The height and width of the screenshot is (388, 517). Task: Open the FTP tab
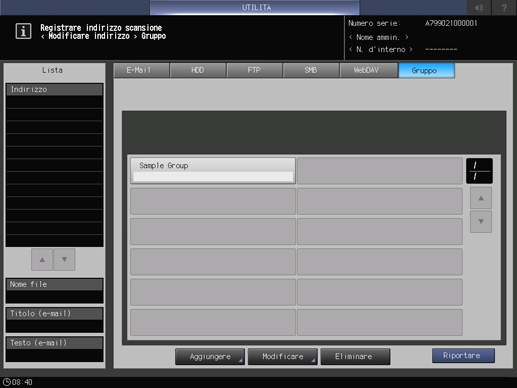pos(254,70)
